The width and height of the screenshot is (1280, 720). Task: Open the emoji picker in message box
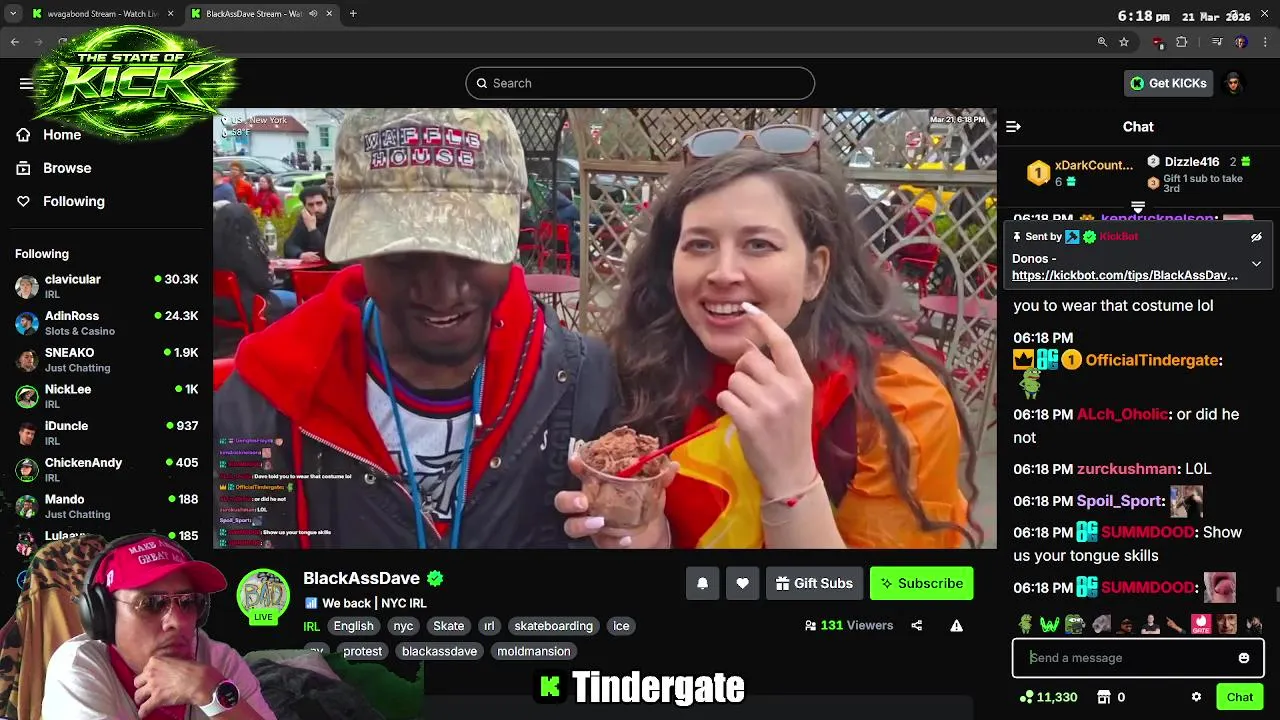tap(1244, 658)
